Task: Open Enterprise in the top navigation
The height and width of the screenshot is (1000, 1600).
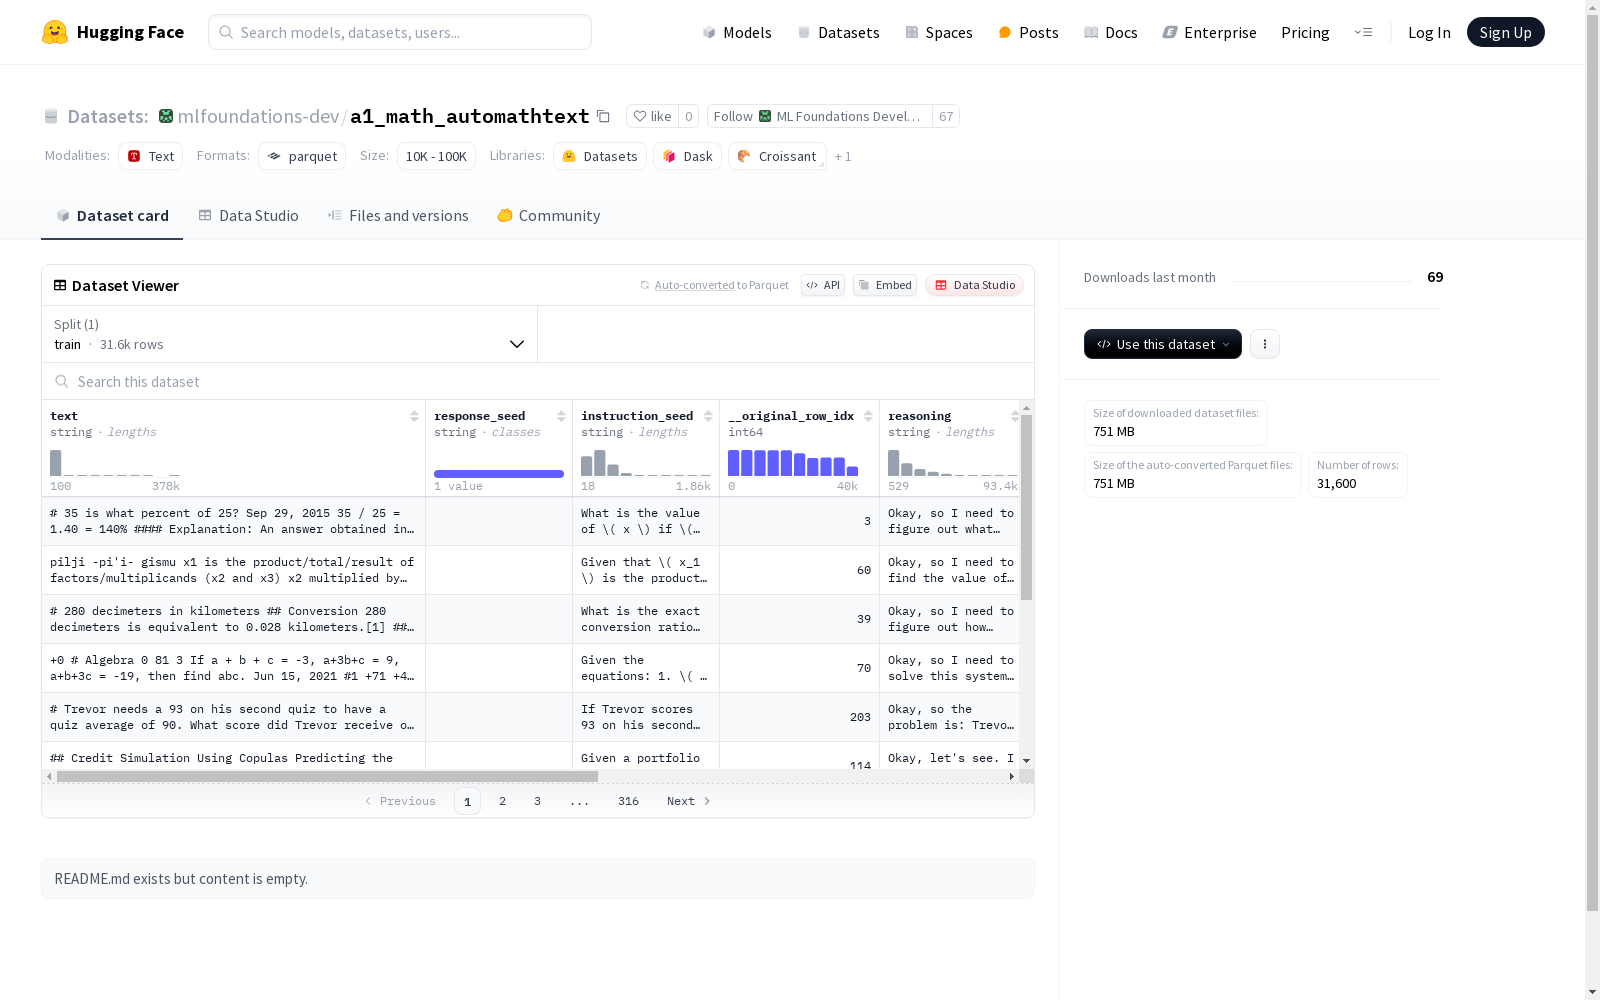Action: pos(1210,32)
